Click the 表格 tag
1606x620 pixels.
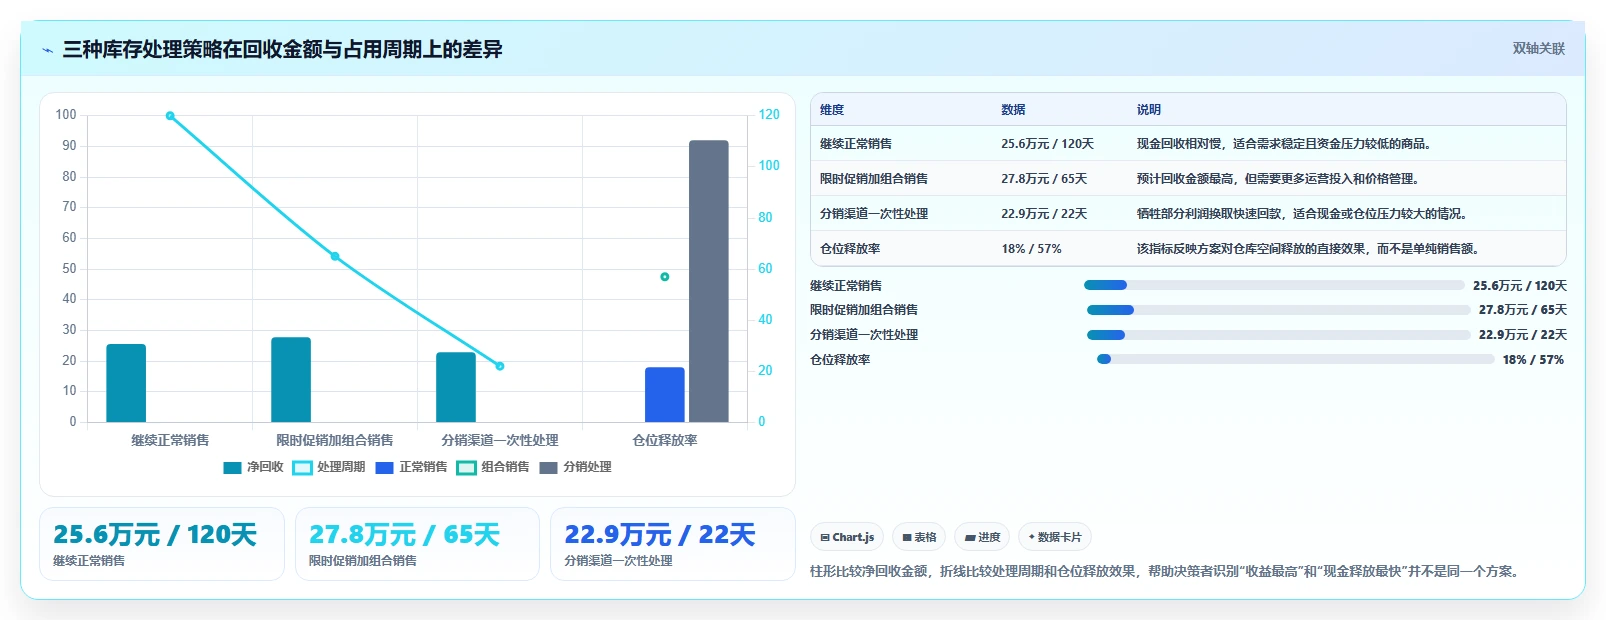pos(919,537)
